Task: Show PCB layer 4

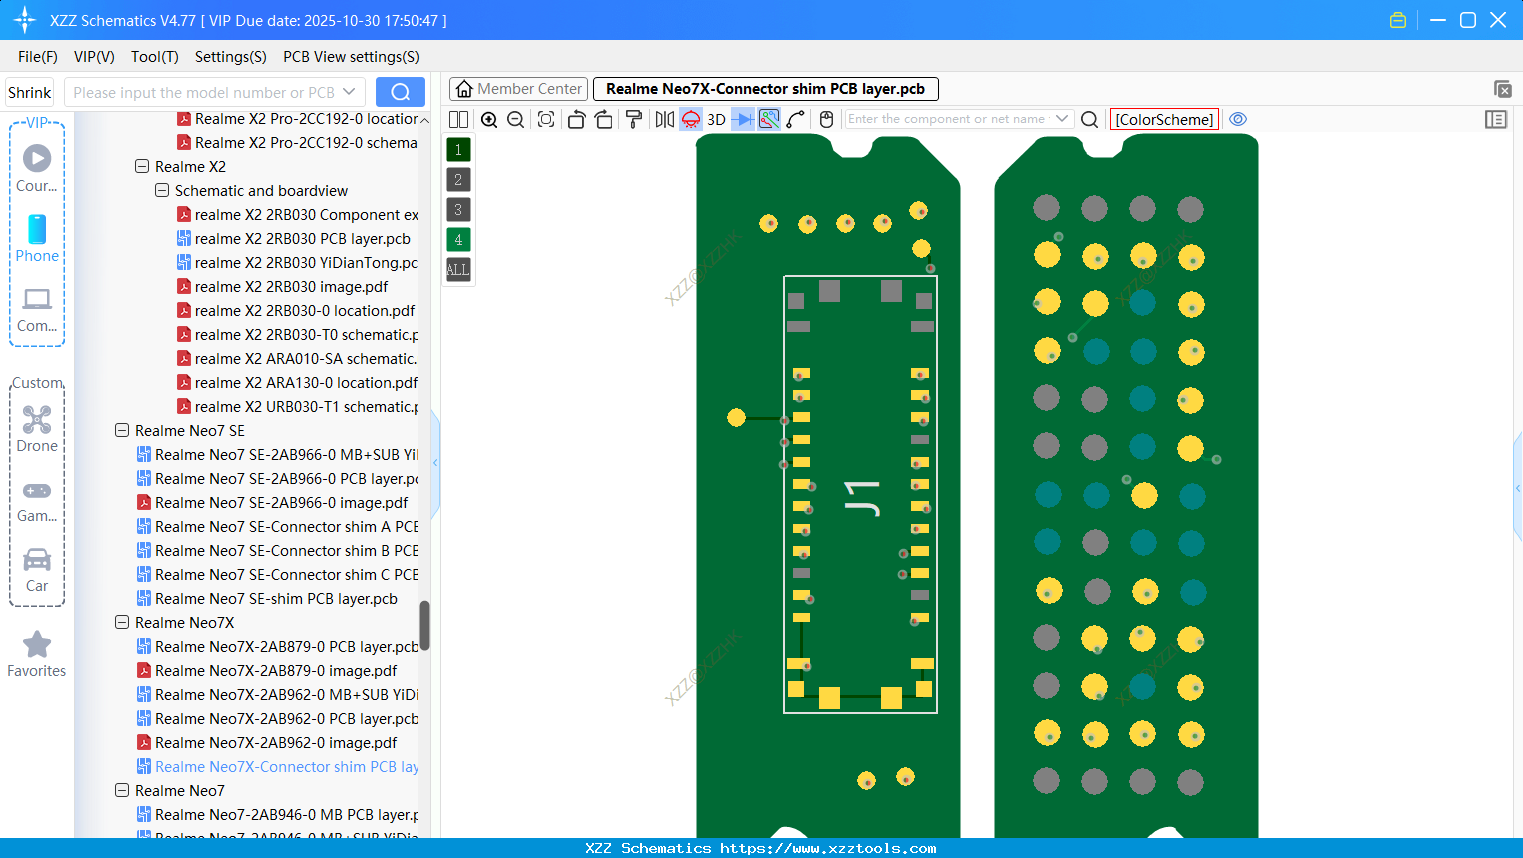Action: (x=458, y=240)
